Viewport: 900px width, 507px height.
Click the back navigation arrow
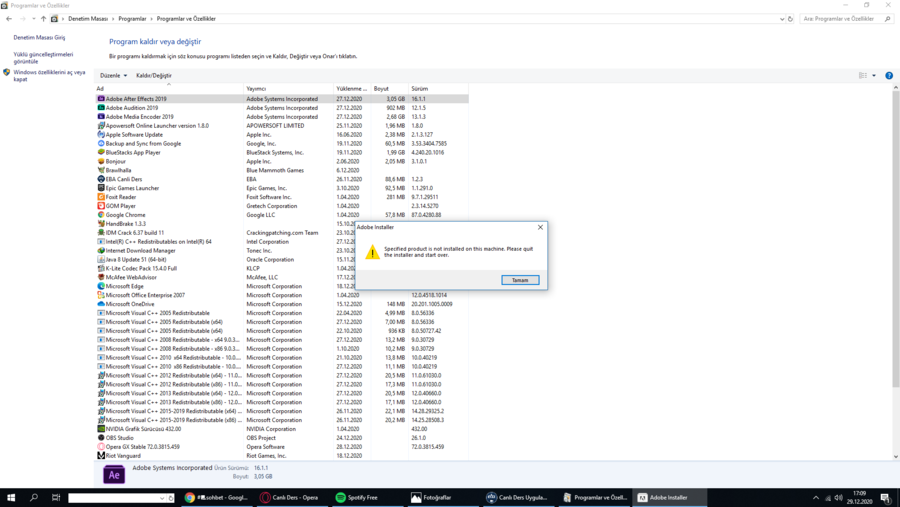[9, 19]
